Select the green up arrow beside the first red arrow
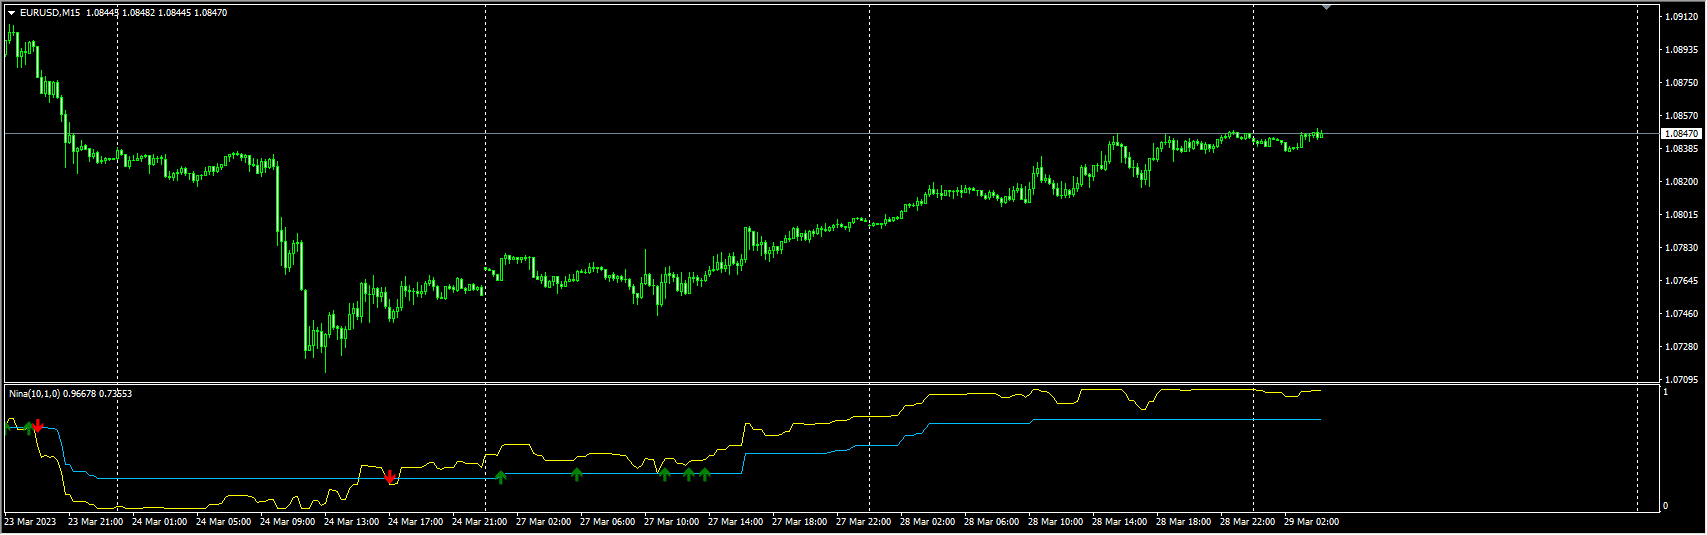Screen dimensions: 1707x535 28,427
